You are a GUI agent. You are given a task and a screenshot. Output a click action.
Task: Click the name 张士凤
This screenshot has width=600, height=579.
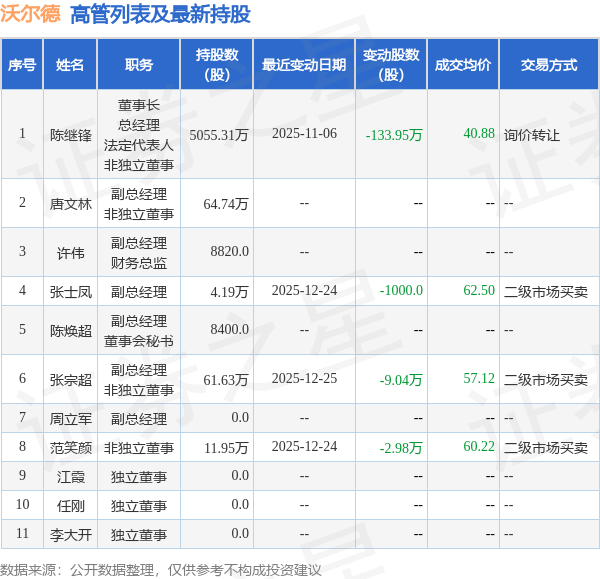click(71, 292)
